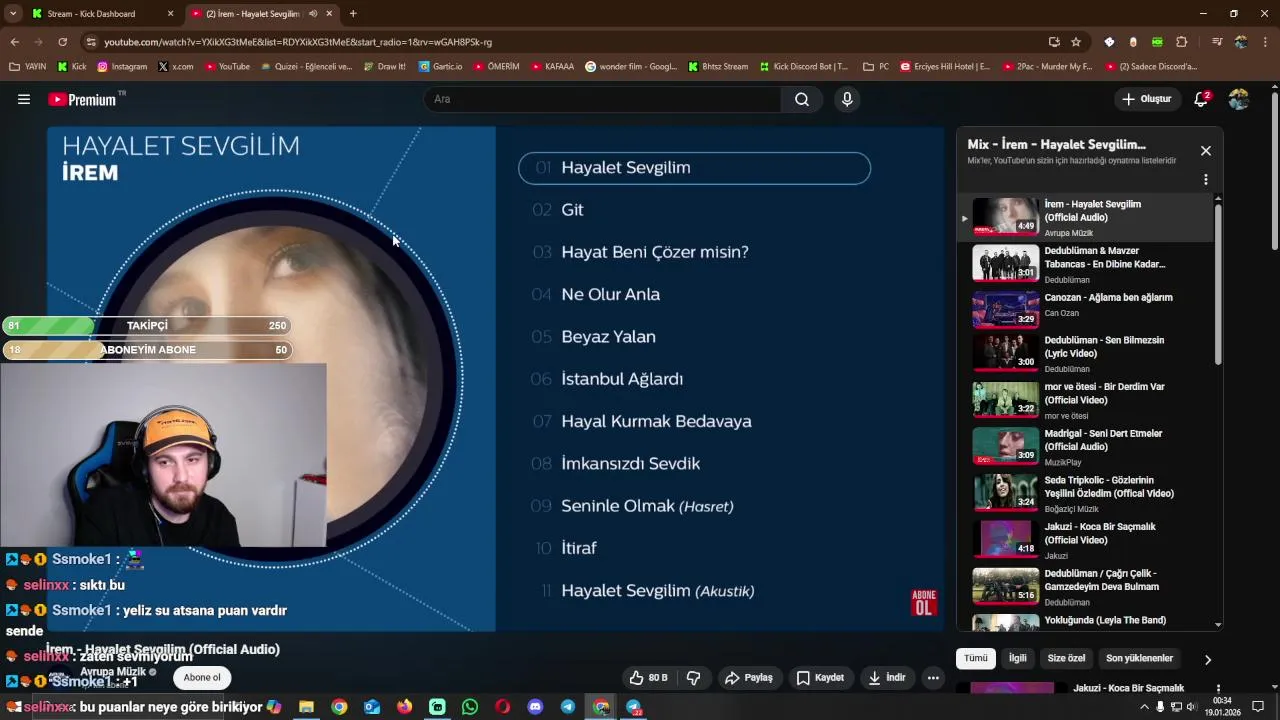Open the Instagram bookmark
1280x720 pixels.
point(122,67)
